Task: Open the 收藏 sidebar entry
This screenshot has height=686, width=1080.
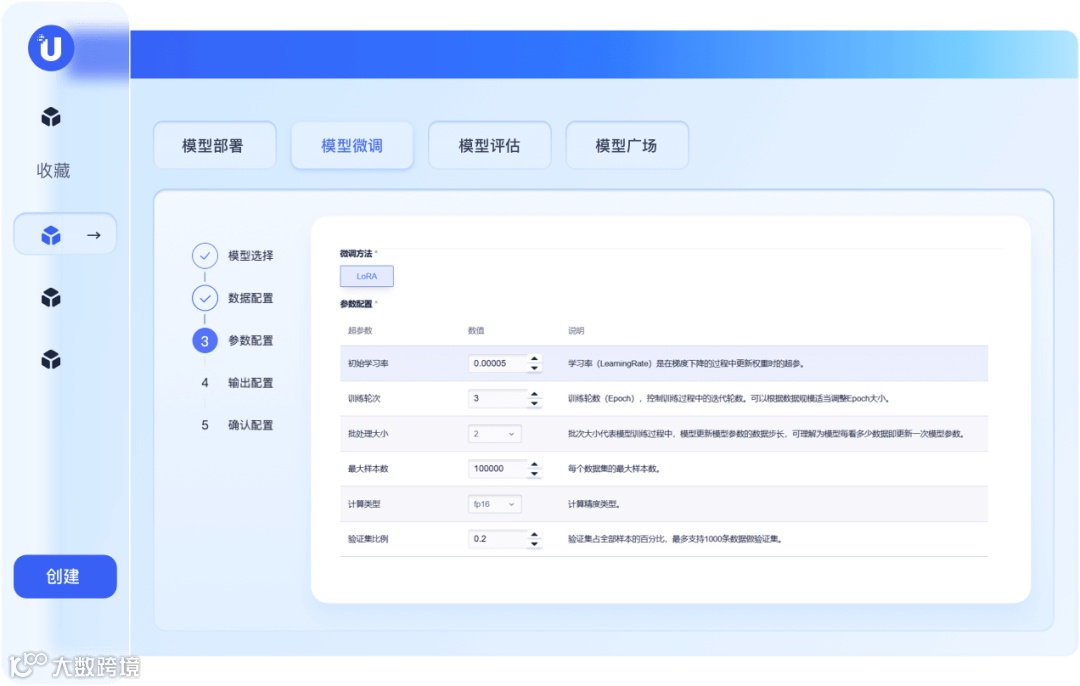Action: point(53,170)
